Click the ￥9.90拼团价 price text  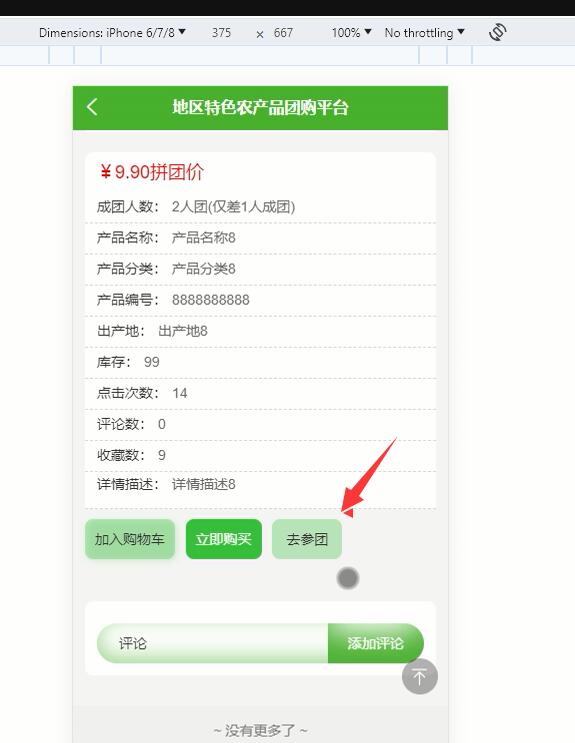pyautogui.click(x=152, y=172)
